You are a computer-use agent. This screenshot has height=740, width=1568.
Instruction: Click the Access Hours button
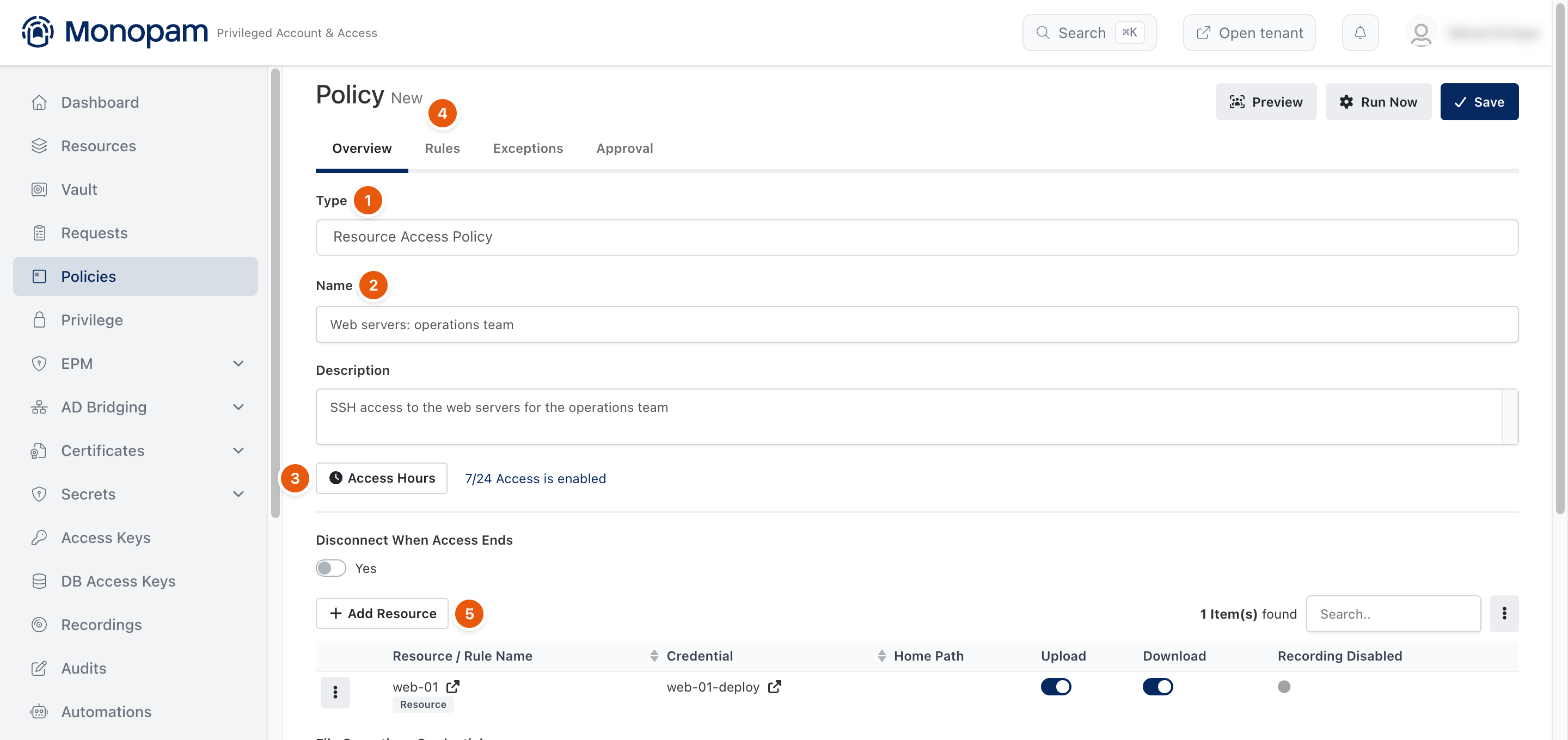tap(382, 478)
